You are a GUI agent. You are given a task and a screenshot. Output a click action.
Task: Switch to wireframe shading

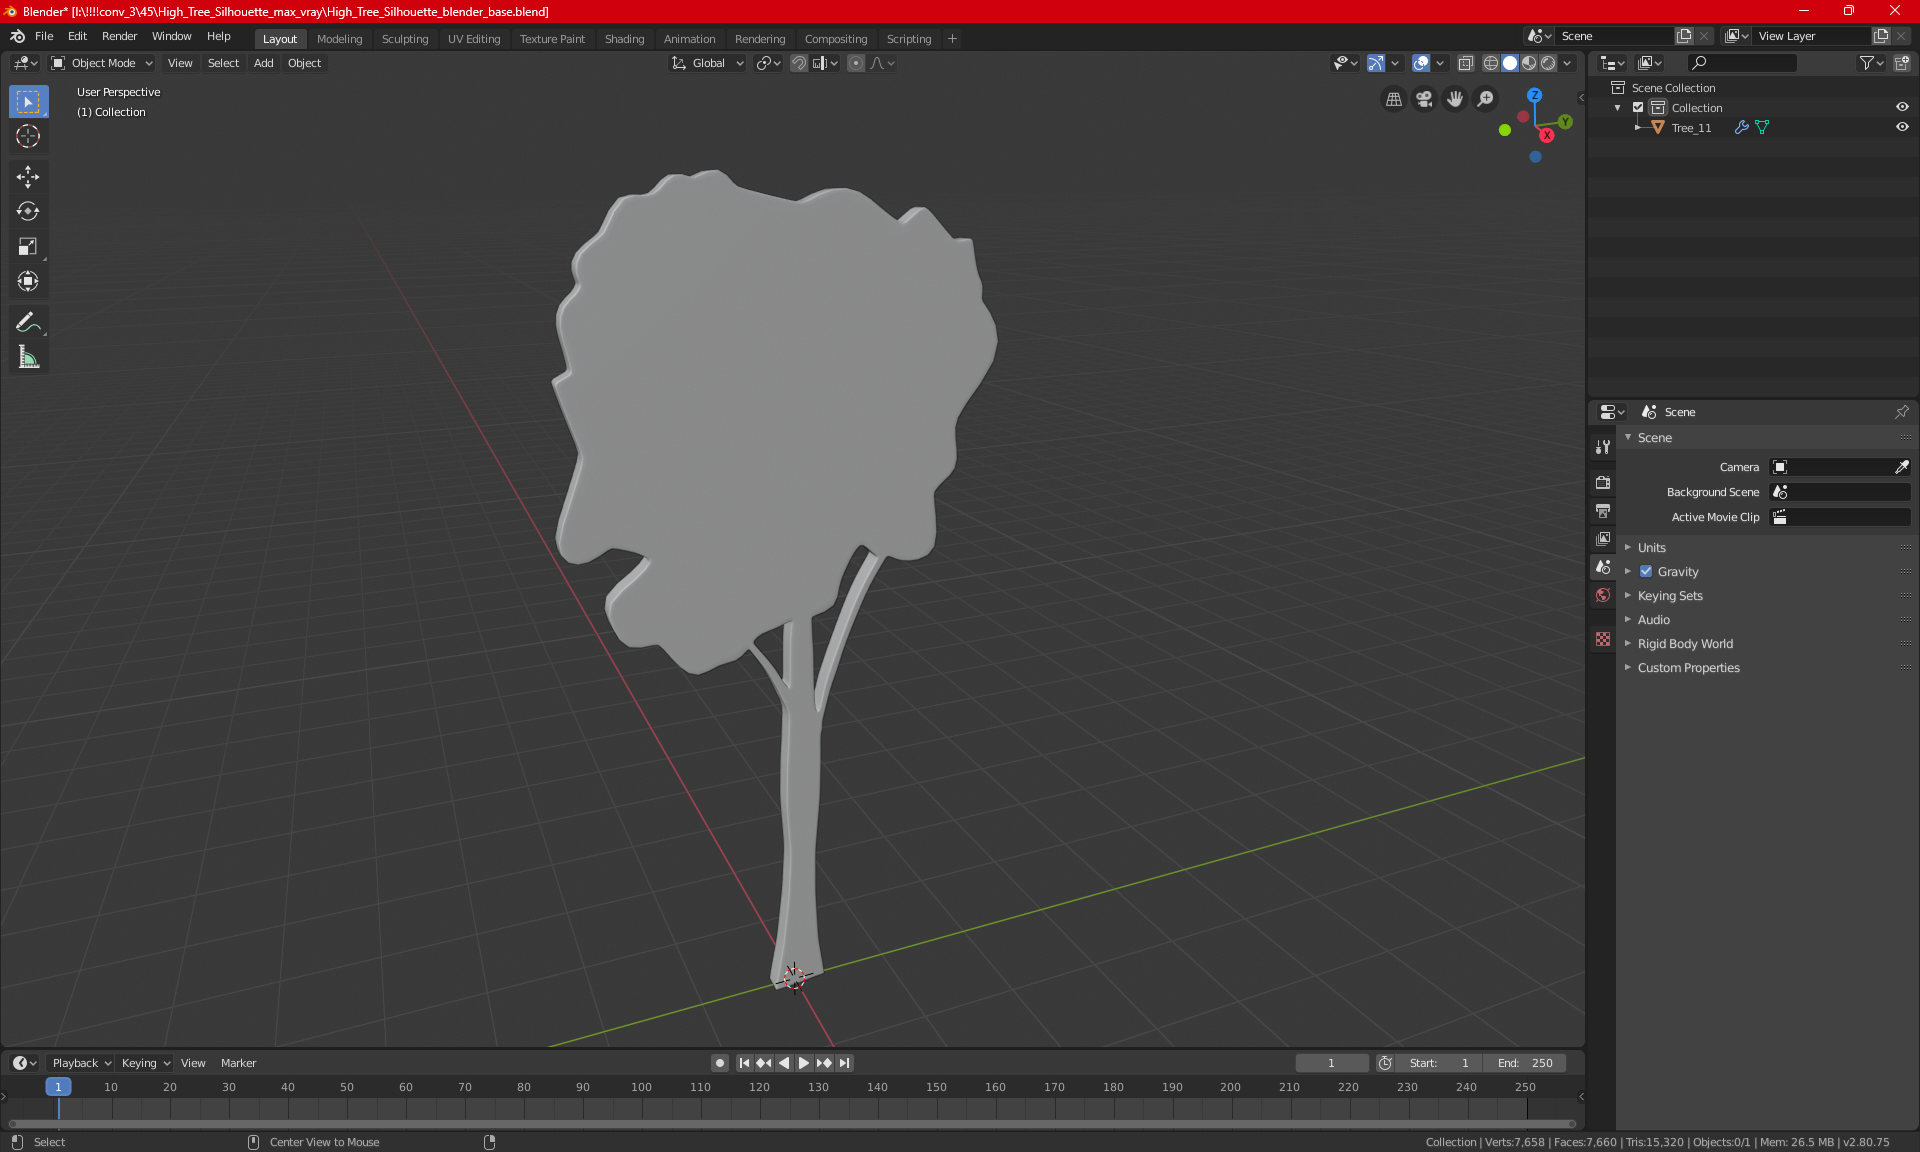[x=1491, y=63]
